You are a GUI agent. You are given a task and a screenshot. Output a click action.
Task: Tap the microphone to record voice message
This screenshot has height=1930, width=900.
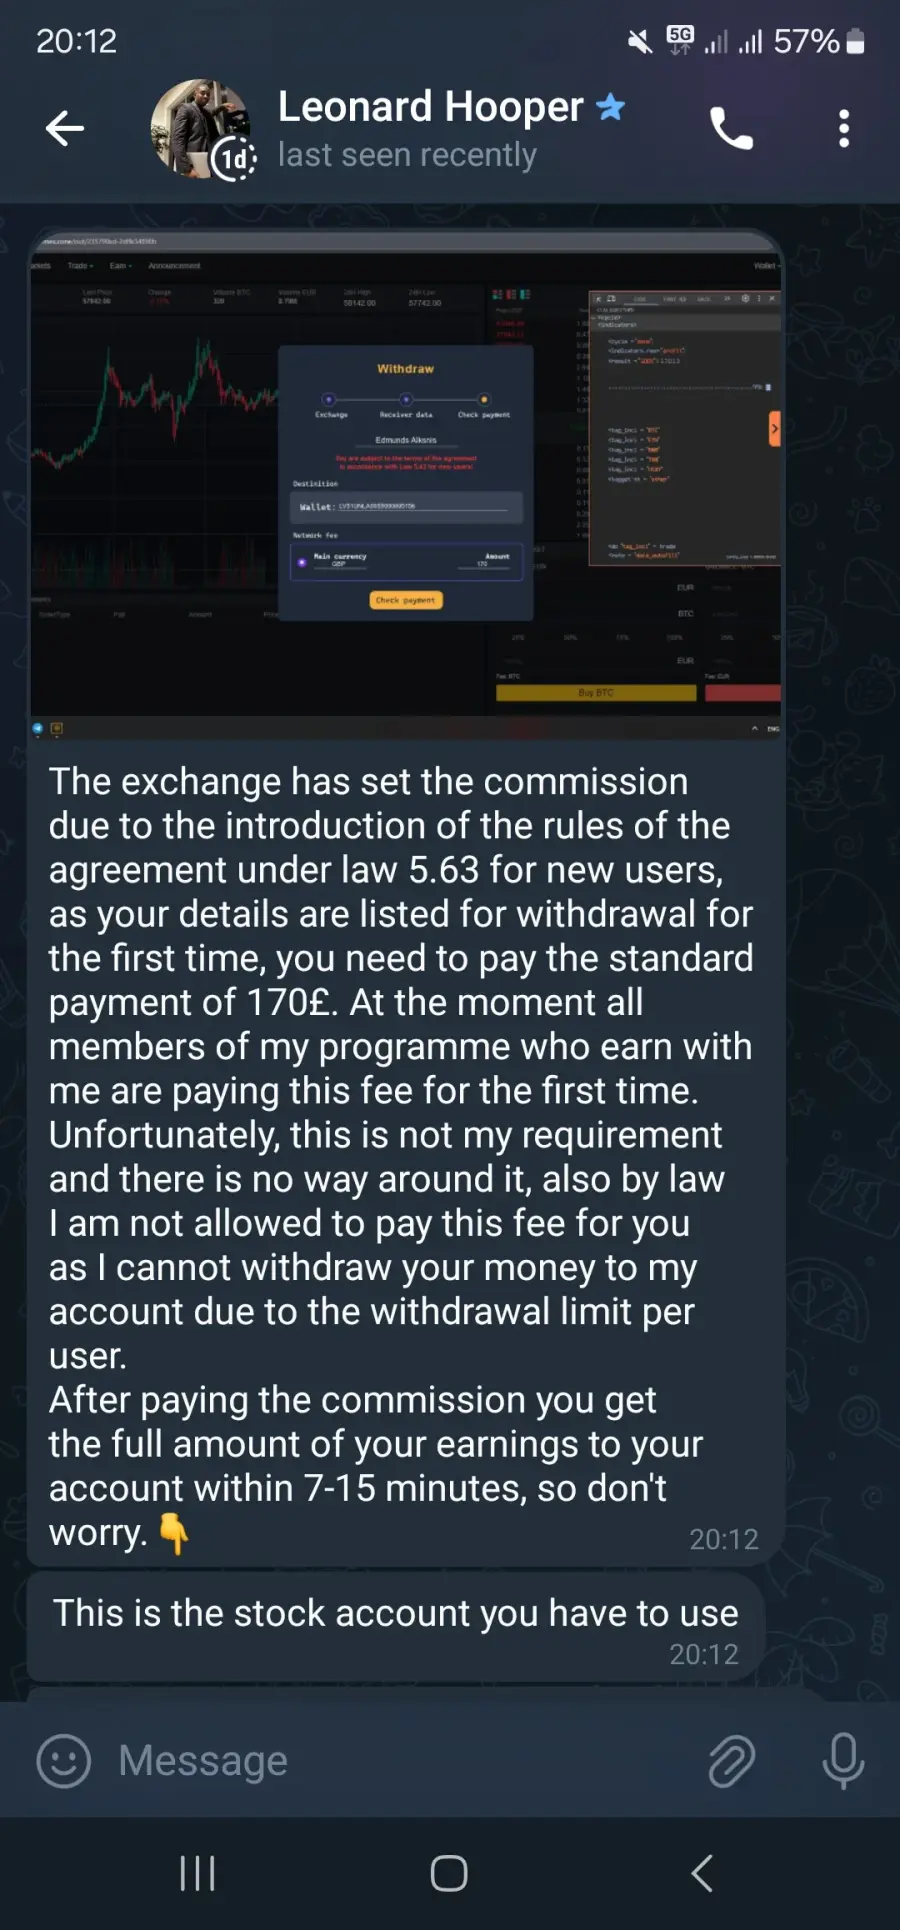[x=843, y=1761]
